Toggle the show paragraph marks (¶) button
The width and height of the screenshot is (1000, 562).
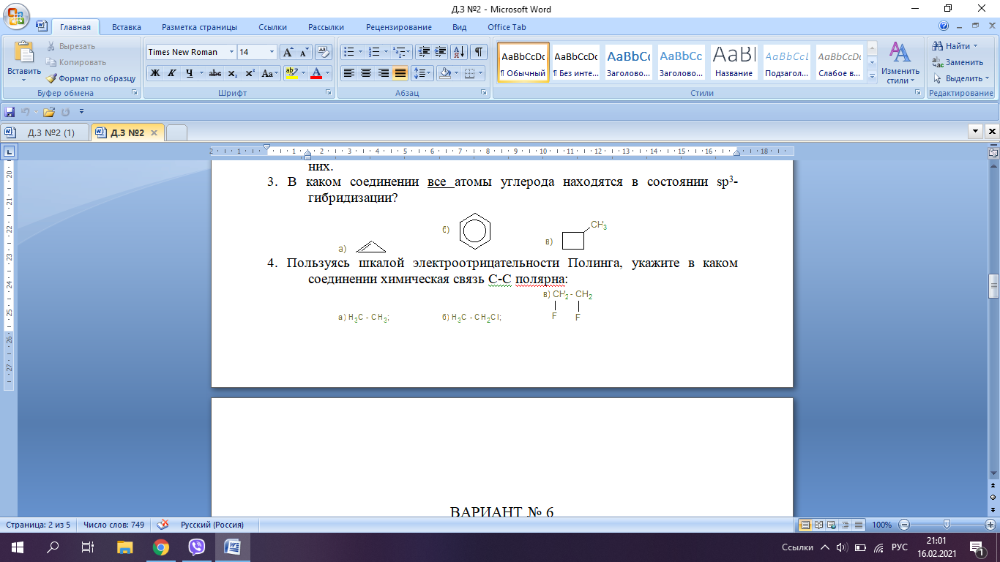pos(478,52)
